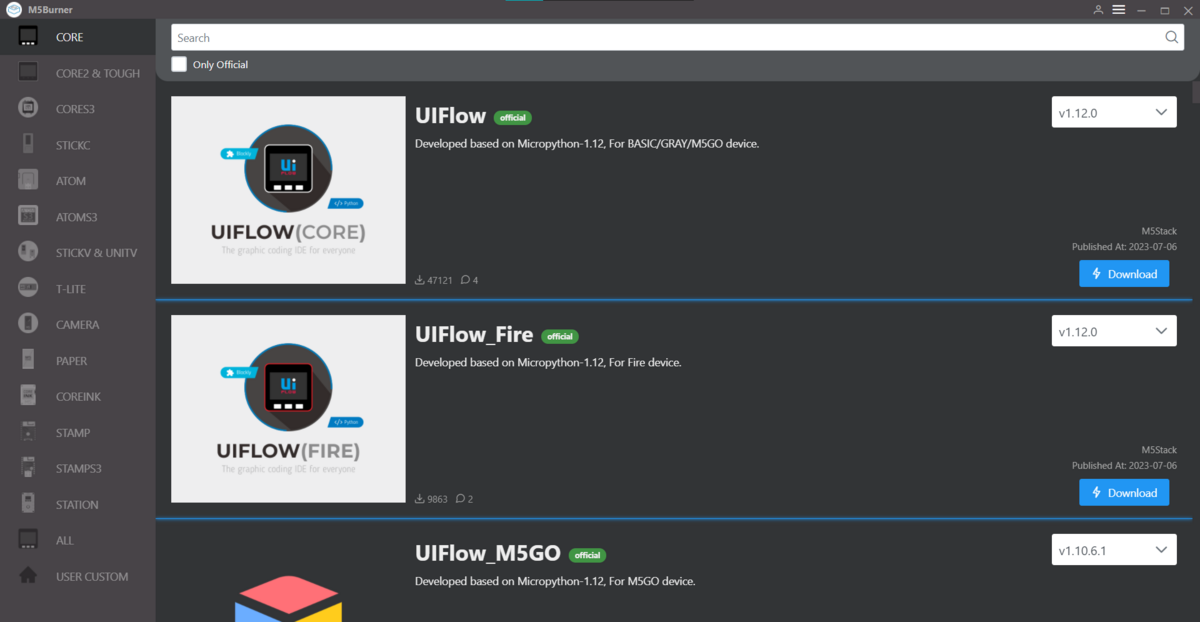Open the UIFLOW(CORE) thumbnail image

pos(288,190)
